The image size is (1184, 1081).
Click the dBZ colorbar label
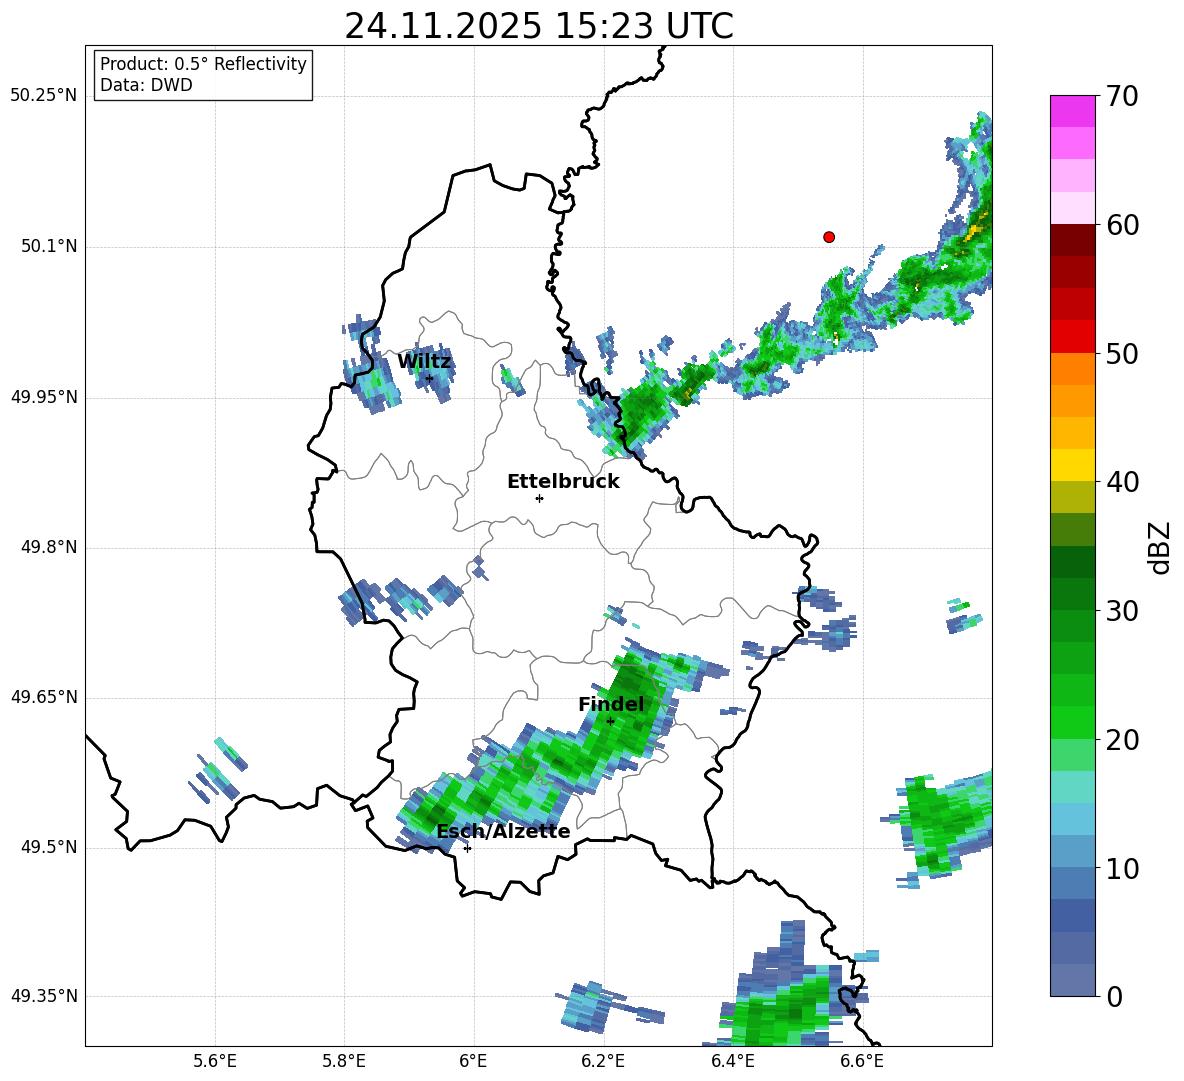[1160, 548]
